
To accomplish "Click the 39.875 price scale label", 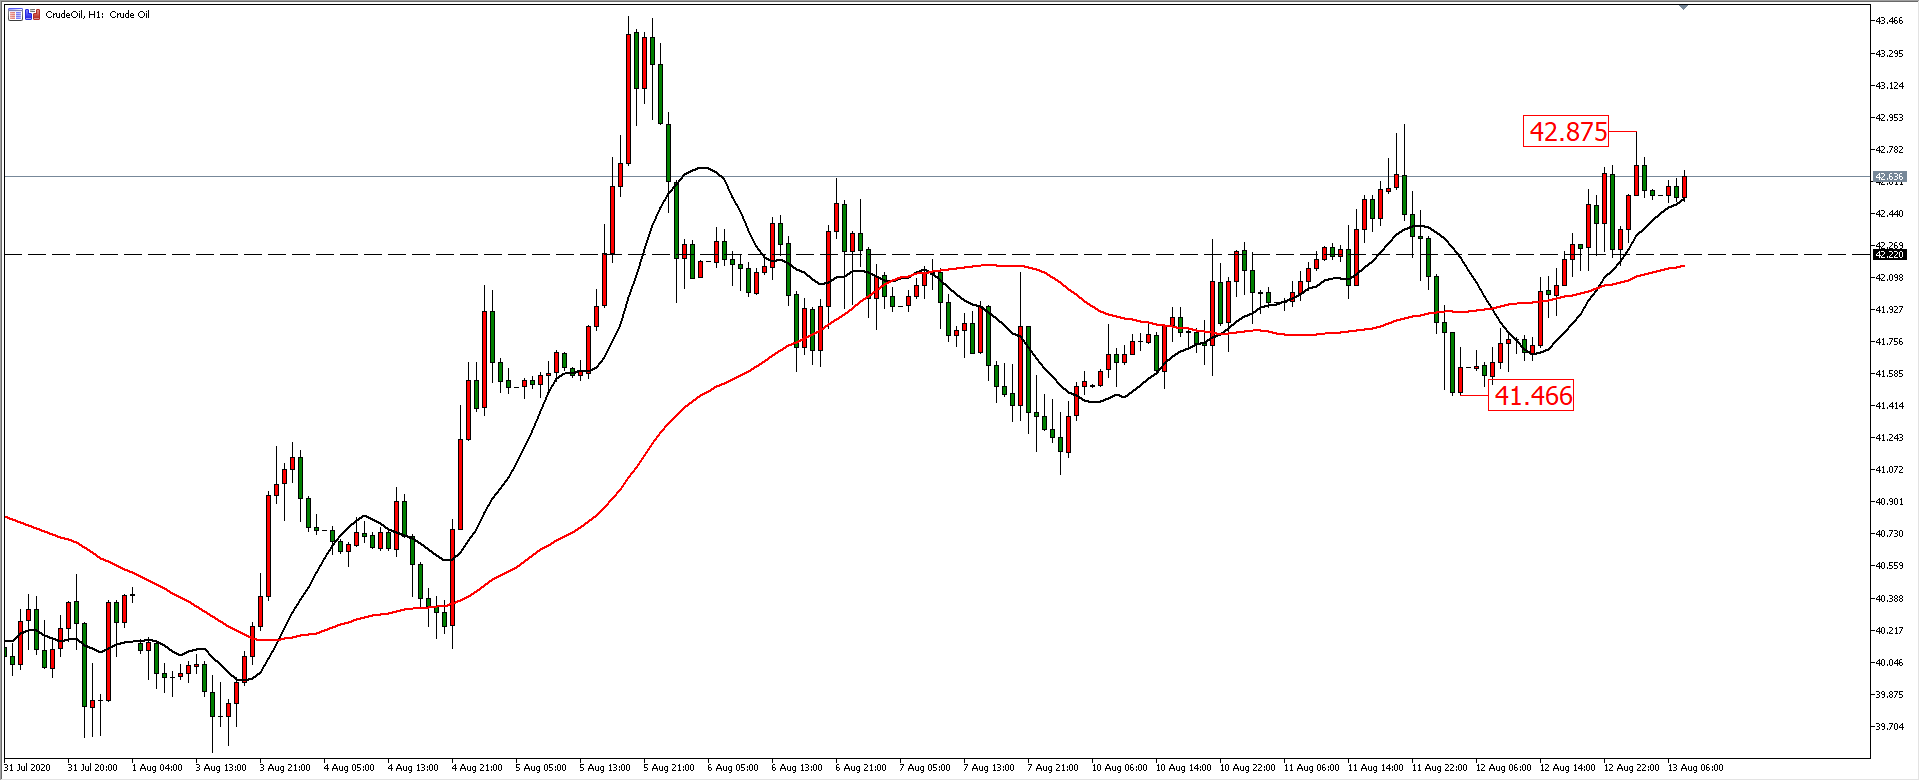I will [x=1889, y=694].
